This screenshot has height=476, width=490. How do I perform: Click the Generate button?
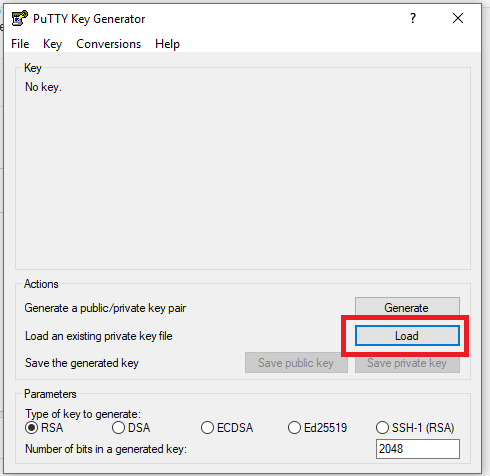407,307
